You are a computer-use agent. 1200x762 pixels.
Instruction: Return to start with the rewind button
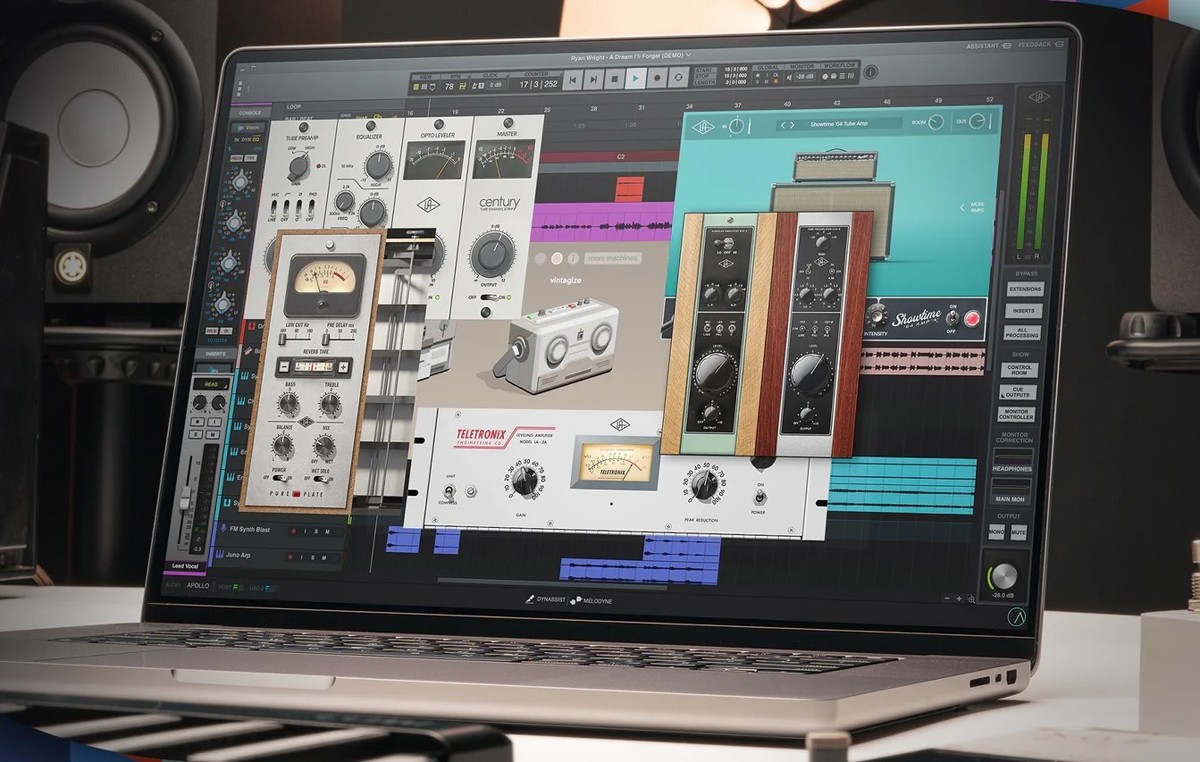[572, 79]
